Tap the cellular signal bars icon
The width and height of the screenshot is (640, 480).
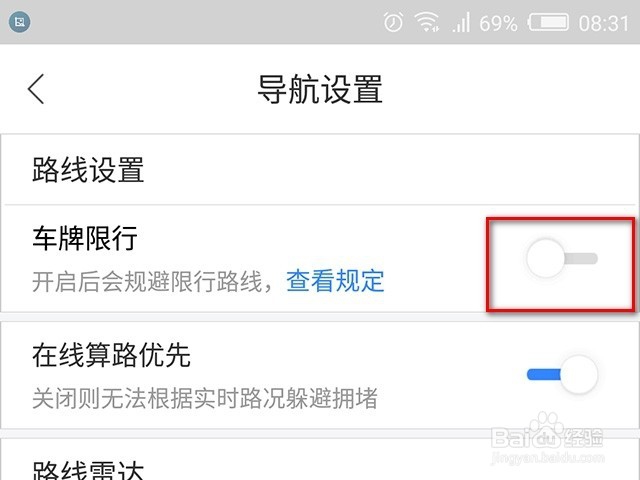tap(461, 22)
